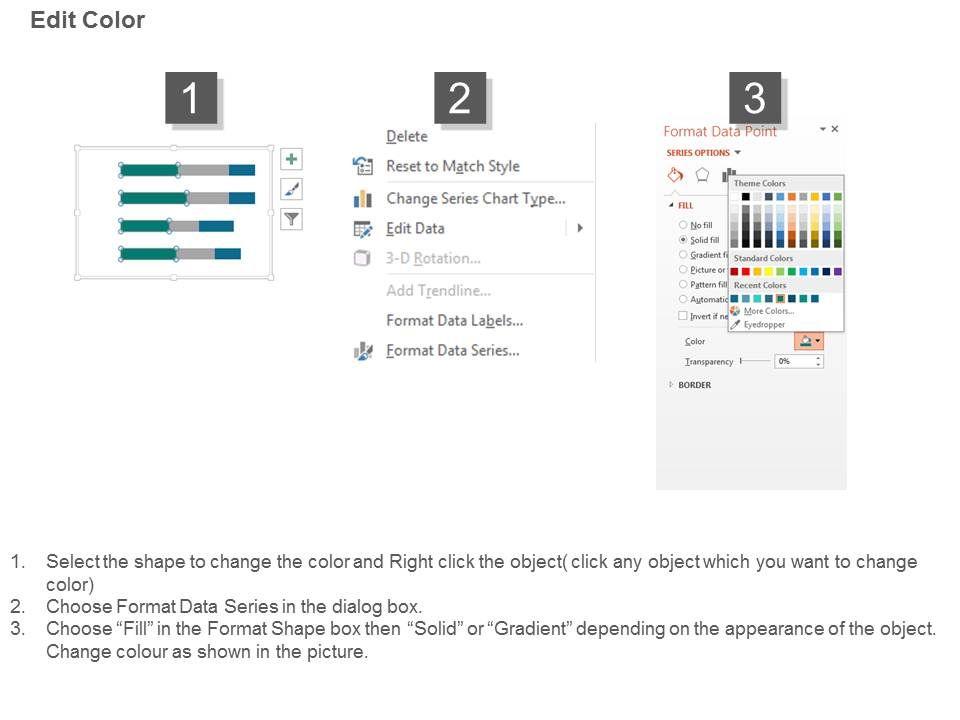Click the Eyedropper tool in color menu
The height and width of the screenshot is (720, 960).
763,324
